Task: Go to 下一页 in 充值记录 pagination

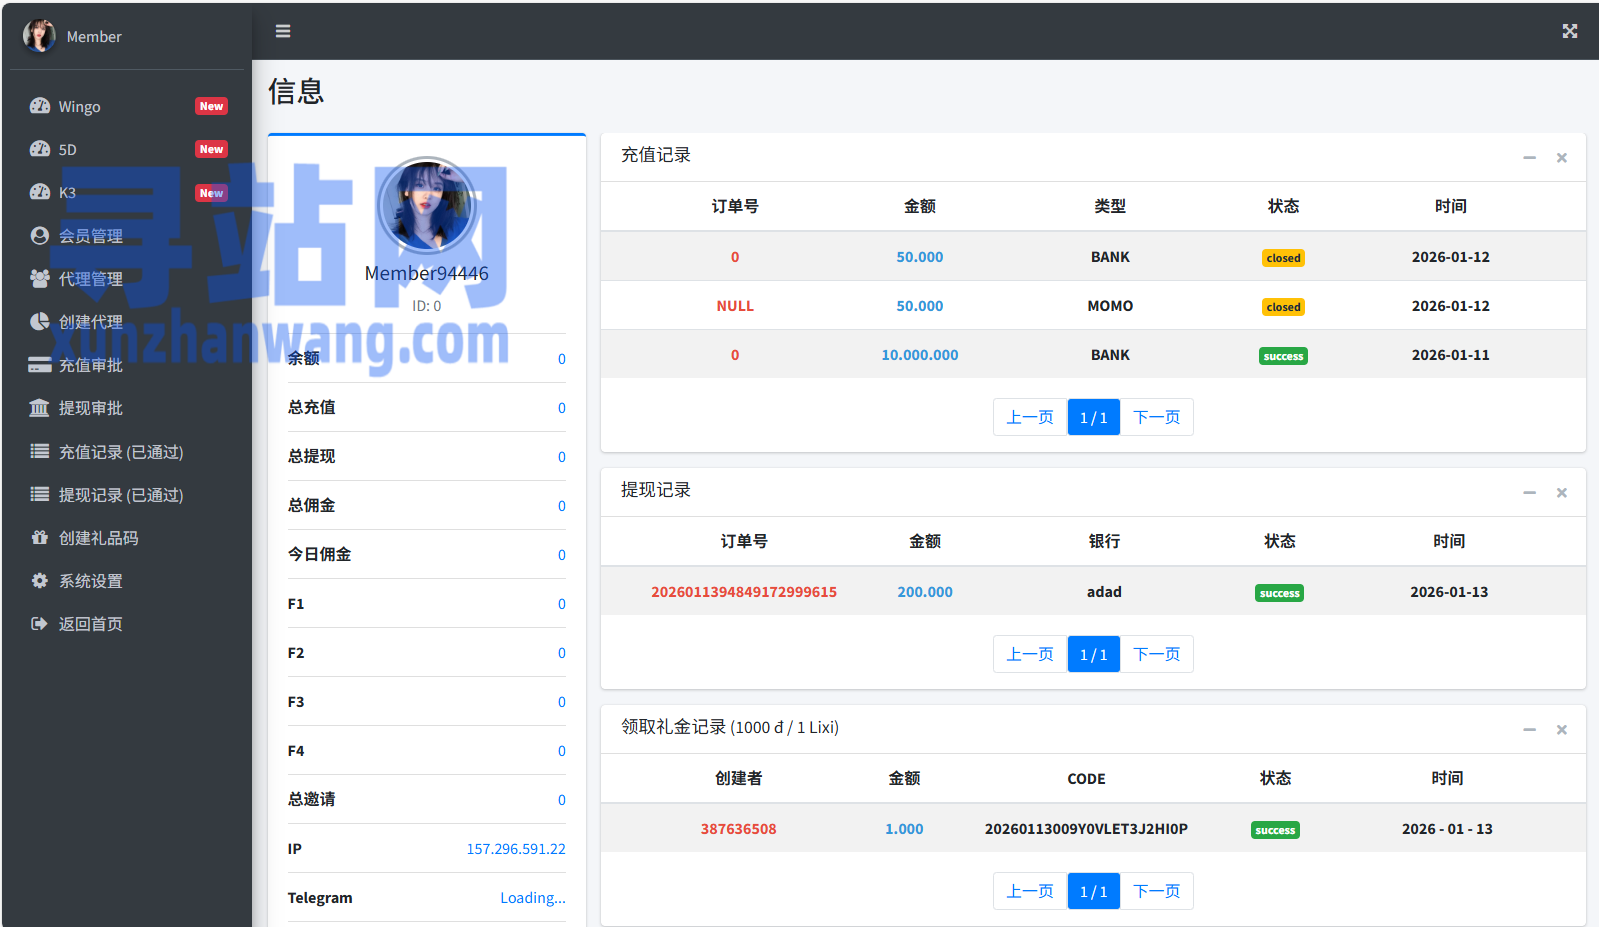Action: 1156,418
